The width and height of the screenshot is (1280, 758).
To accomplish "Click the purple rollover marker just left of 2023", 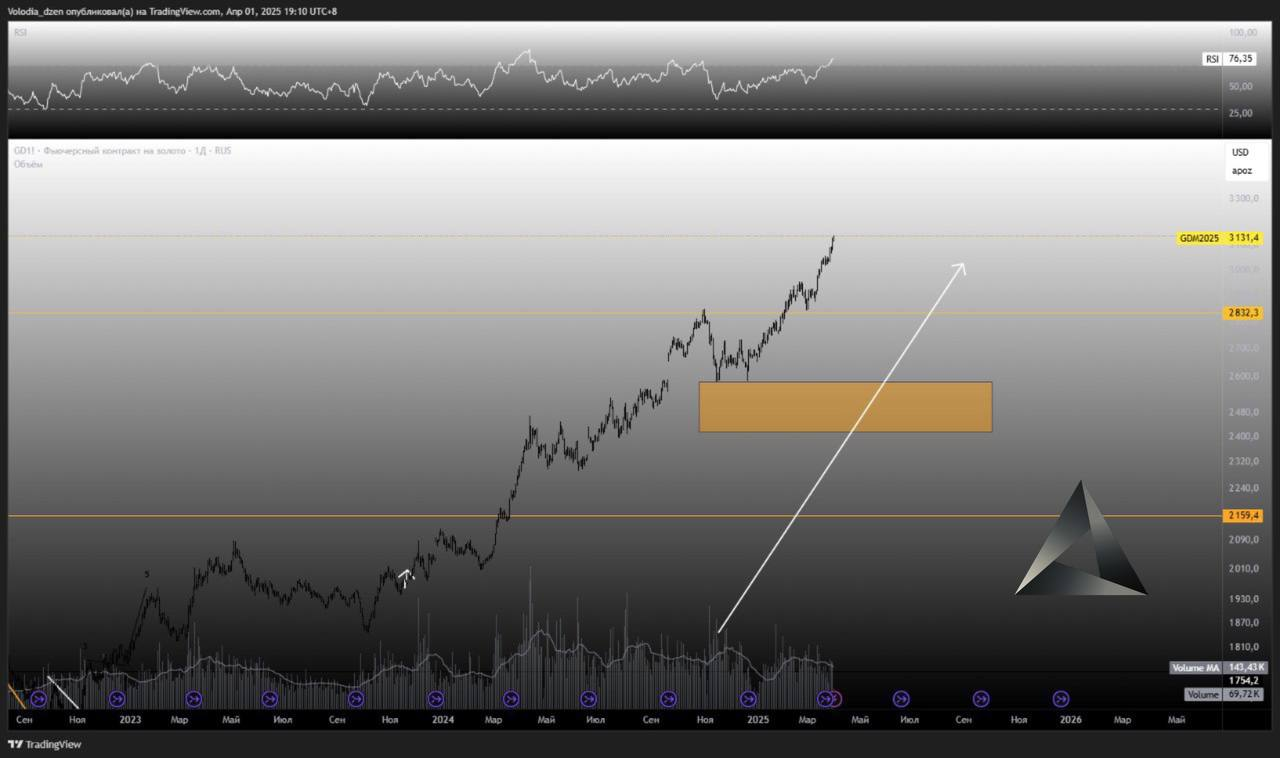I will coord(117,699).
